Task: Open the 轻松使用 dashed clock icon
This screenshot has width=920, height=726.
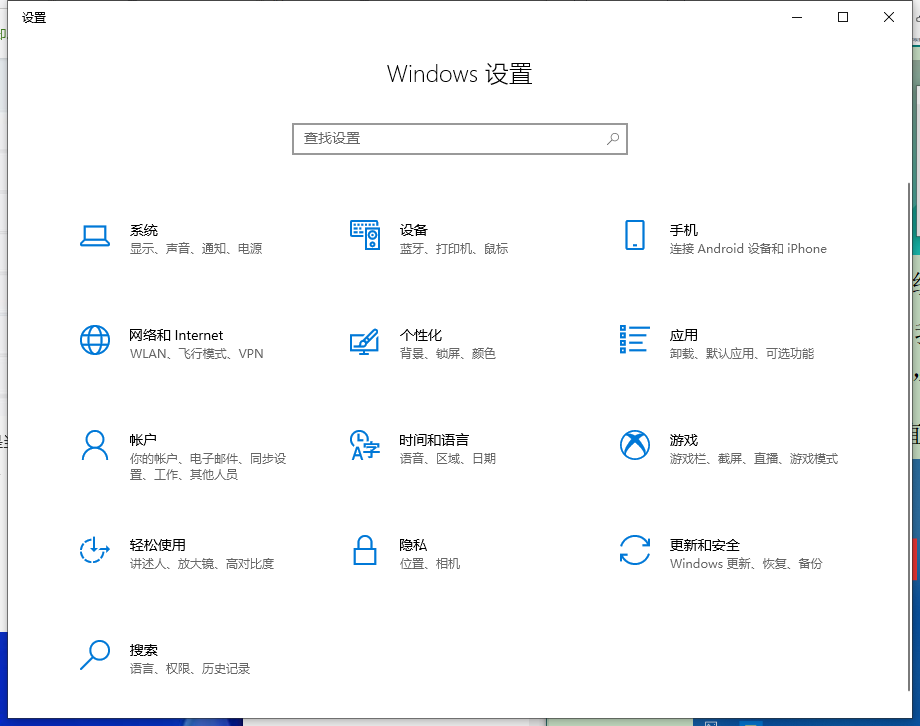Action: [94, 550]
